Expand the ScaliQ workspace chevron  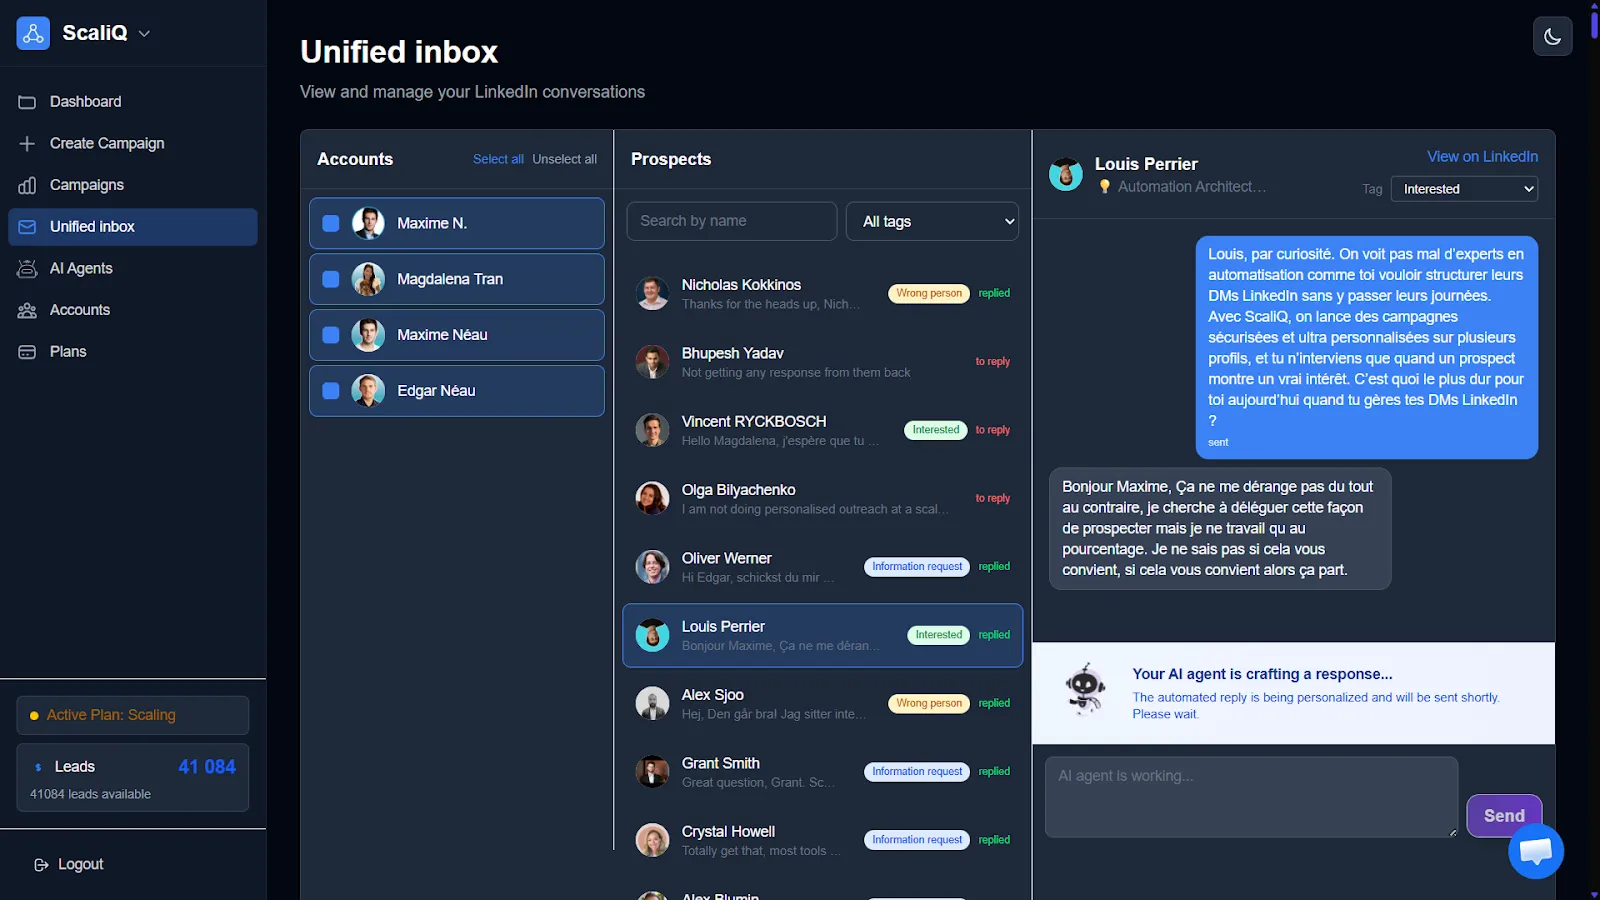pyautogui.click(x=145, y=33)
